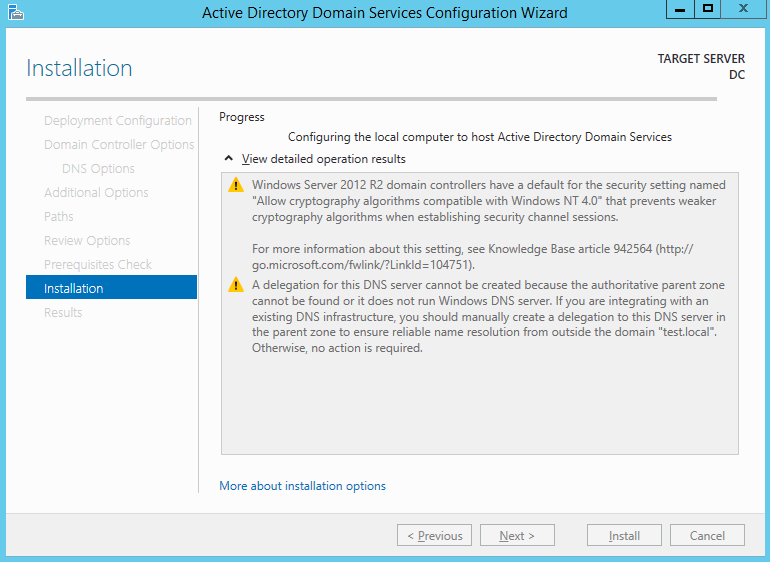Select Domain Controller Options step

(x=119, y=144)
